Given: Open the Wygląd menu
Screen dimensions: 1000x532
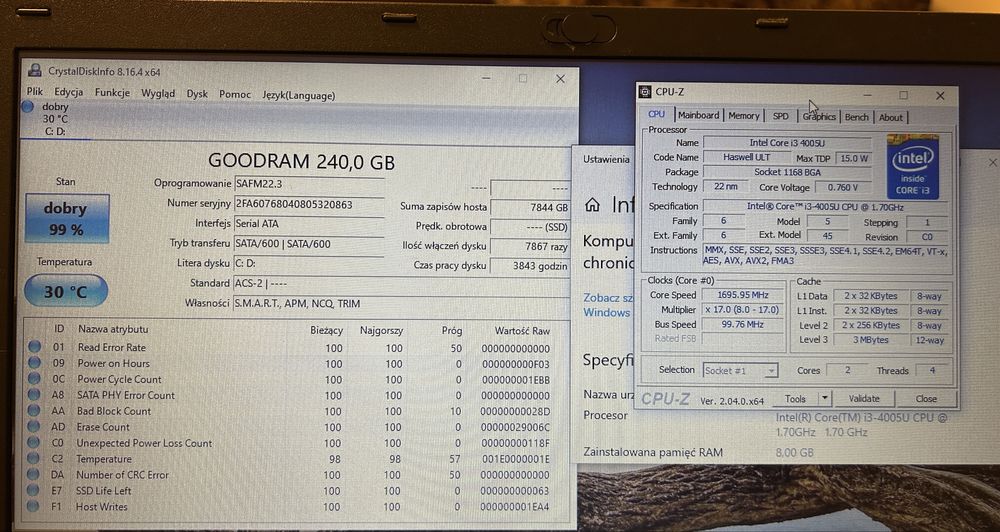Looking at the screenshot, I should 158,93.
